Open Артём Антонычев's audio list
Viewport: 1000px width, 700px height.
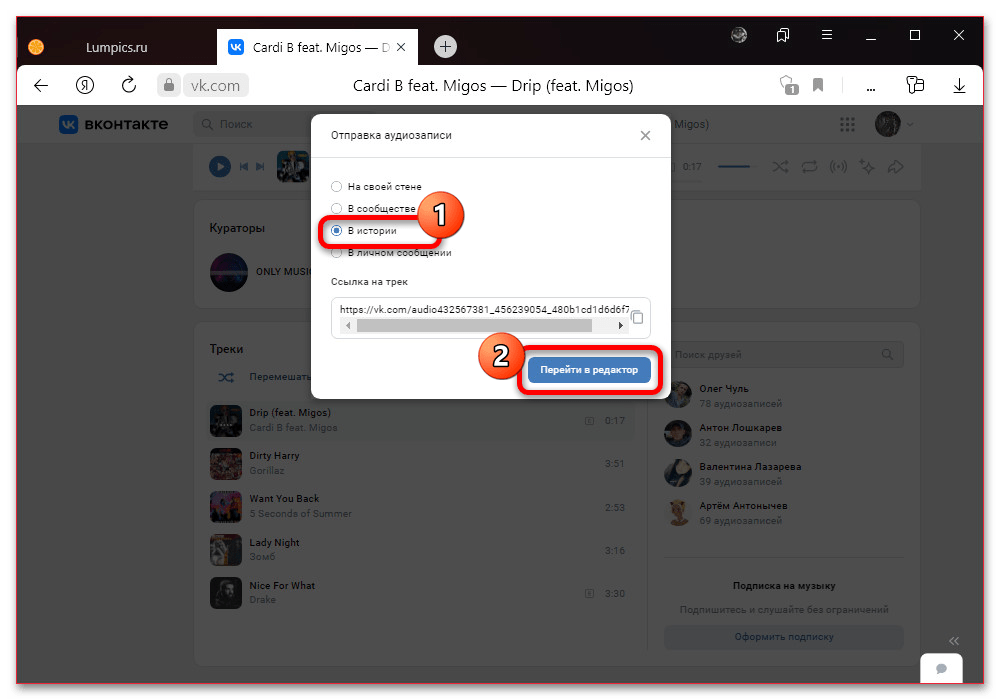click(784, 513)
